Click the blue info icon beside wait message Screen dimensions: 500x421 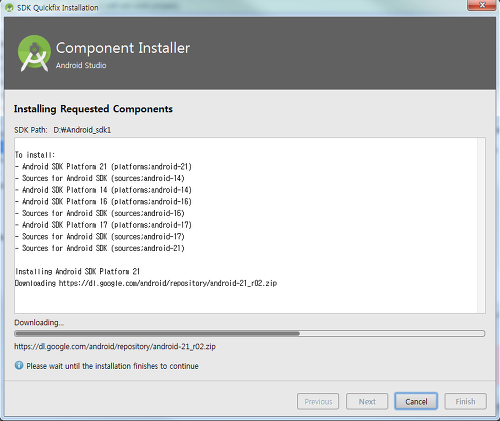pos(19,365)
